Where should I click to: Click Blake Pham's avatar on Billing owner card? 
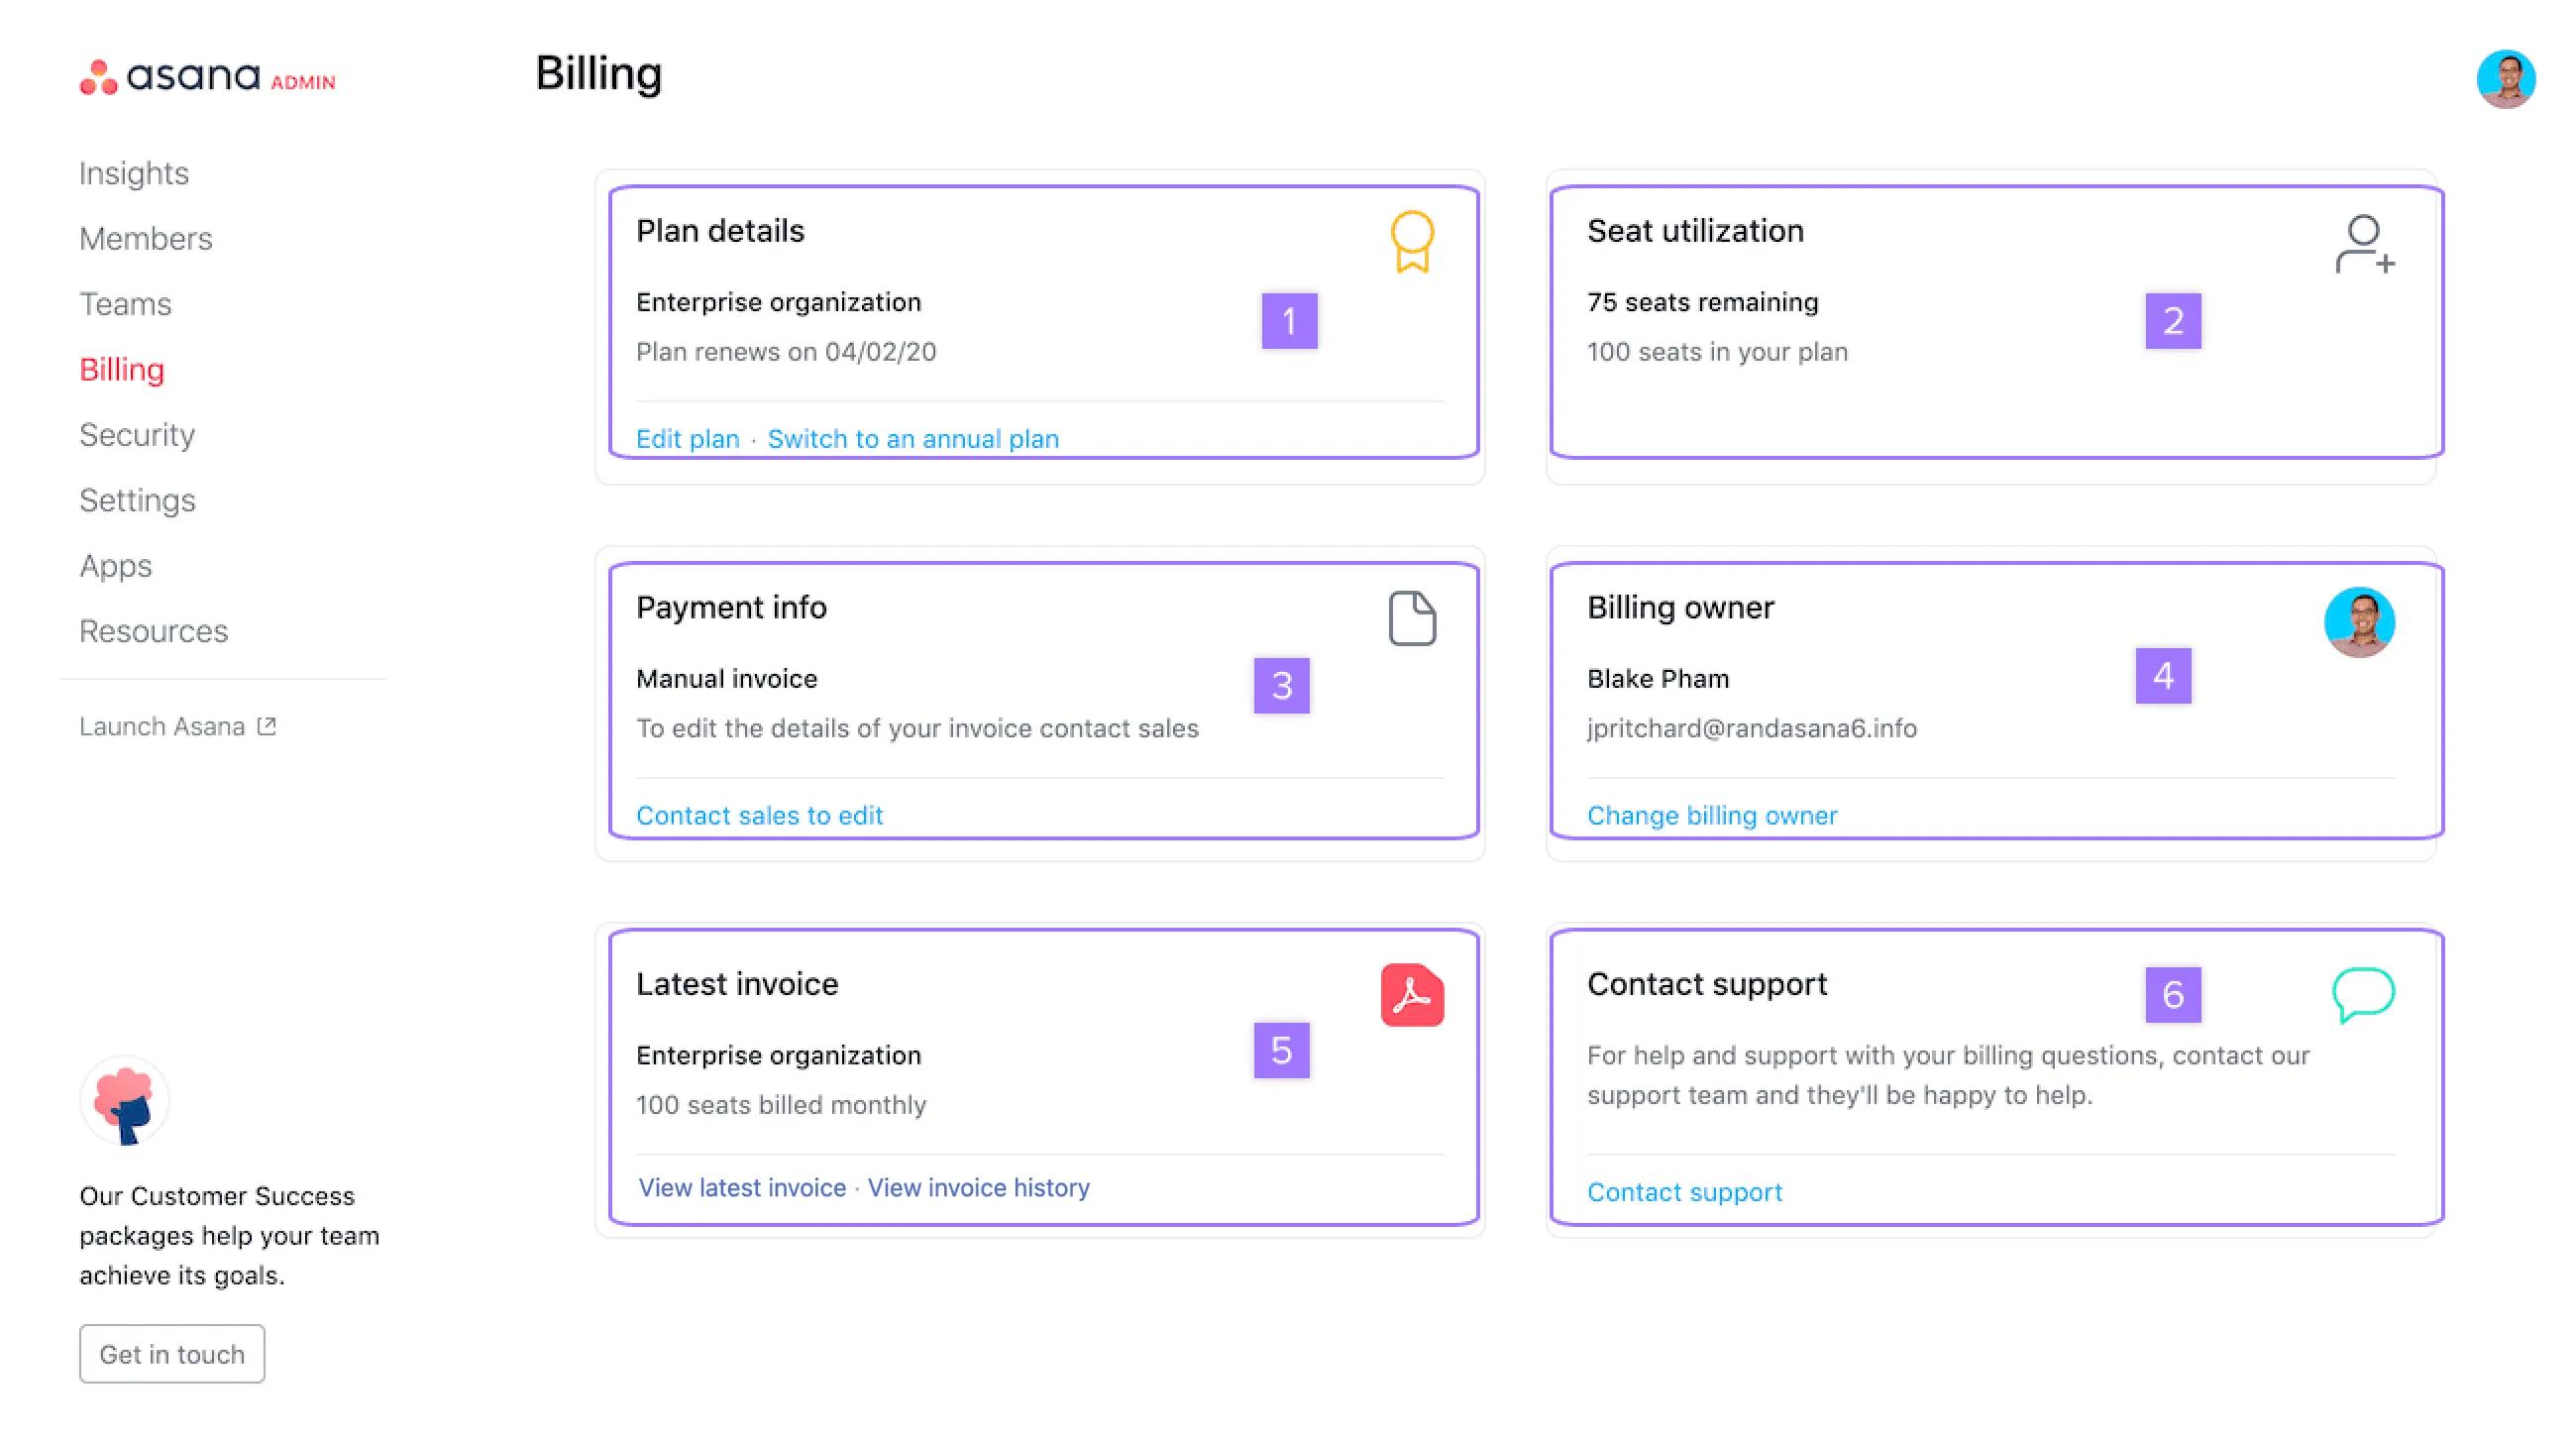click(x=2361, y=621)
